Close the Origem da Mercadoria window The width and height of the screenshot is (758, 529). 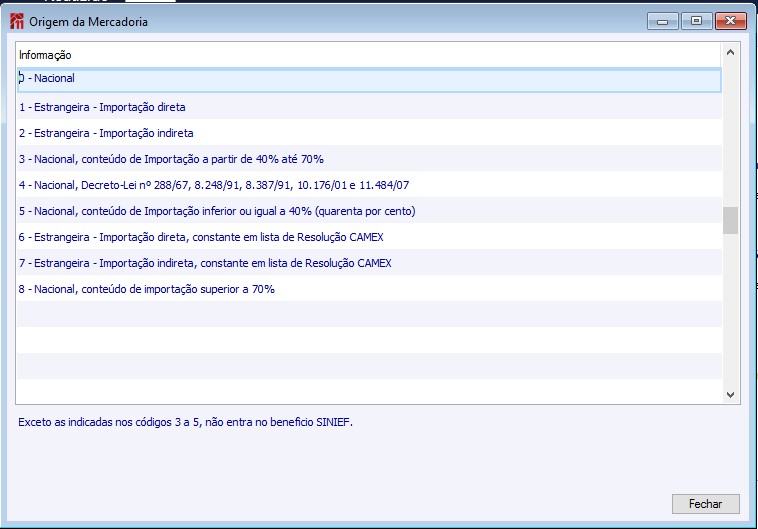coord(730,21)
